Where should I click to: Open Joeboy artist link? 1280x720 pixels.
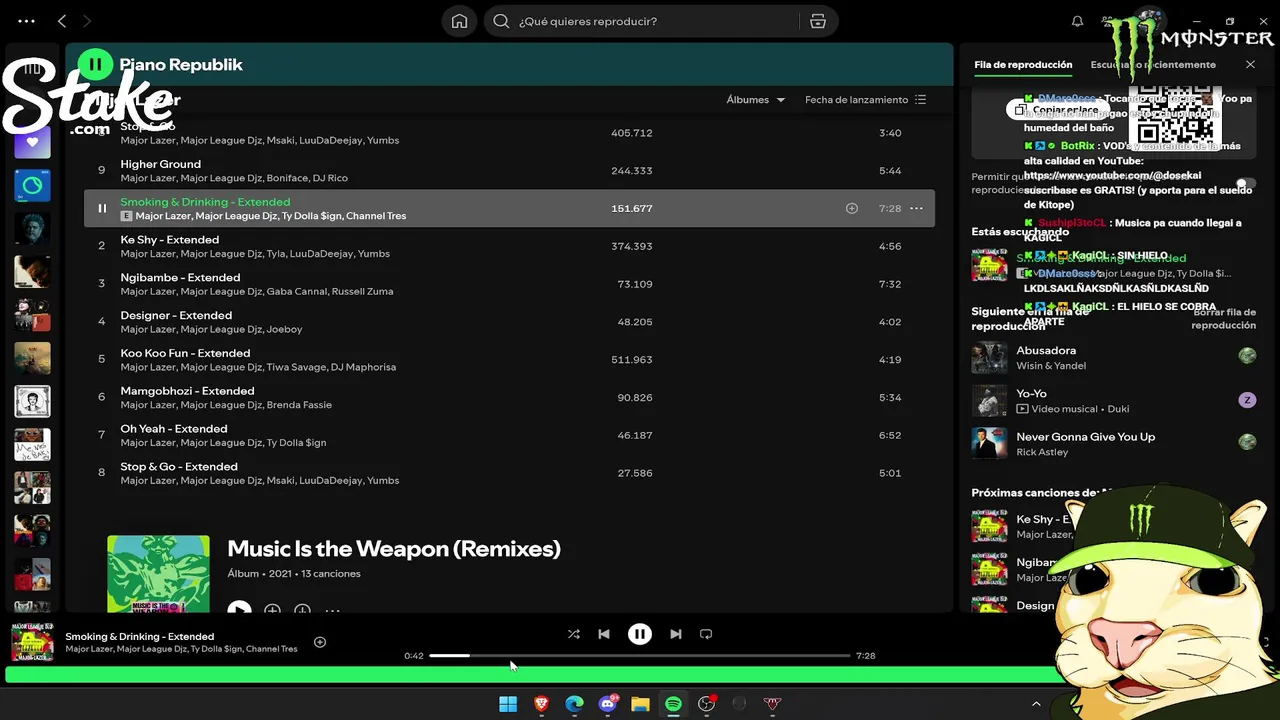coord(284,329)
